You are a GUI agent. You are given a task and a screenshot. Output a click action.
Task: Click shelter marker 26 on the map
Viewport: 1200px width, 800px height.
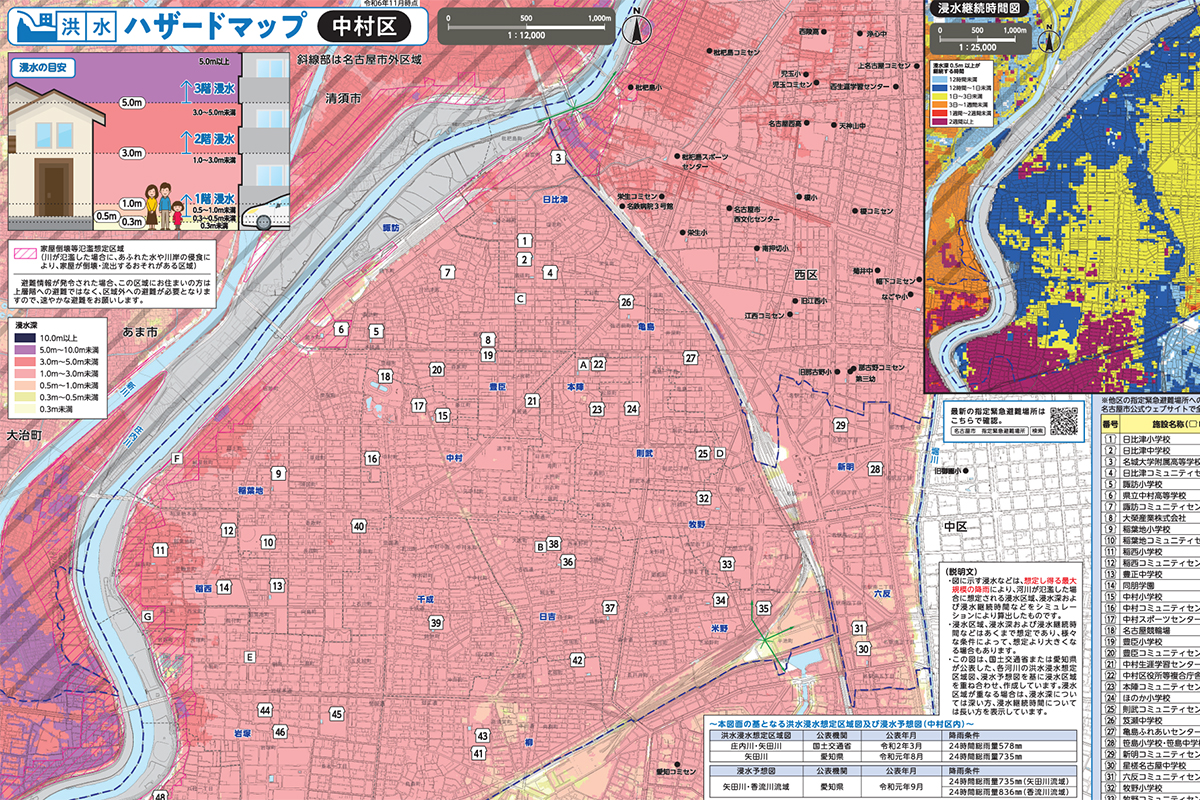click(625, 302)
